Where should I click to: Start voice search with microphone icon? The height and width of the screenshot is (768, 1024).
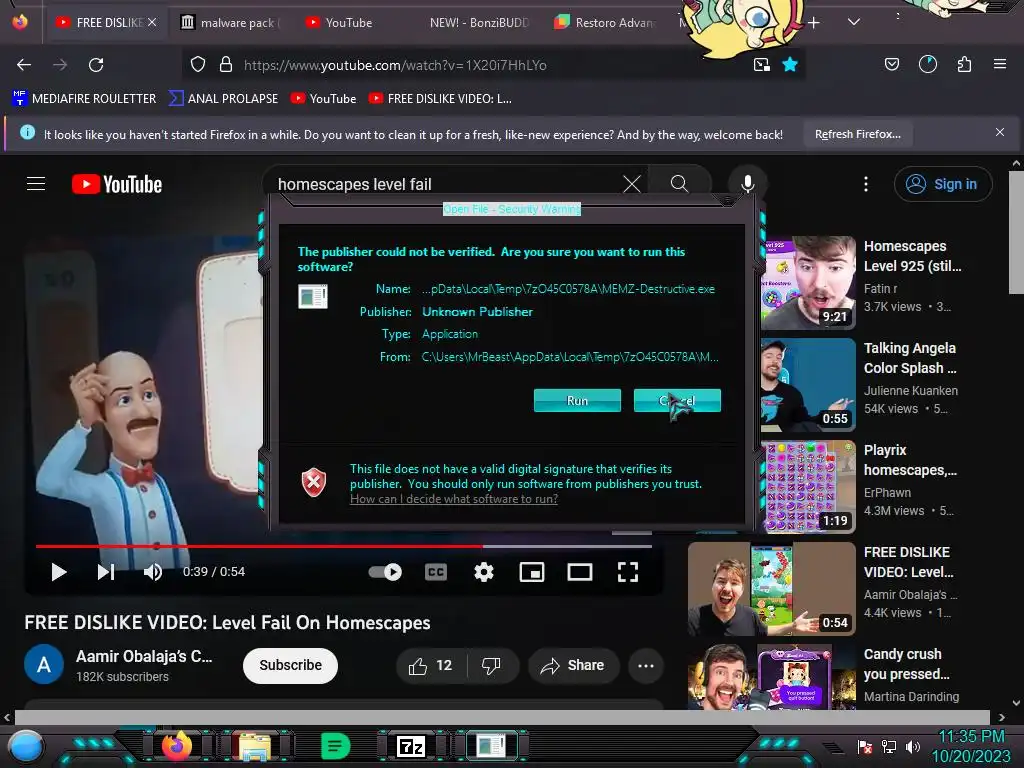click(748, 184)
